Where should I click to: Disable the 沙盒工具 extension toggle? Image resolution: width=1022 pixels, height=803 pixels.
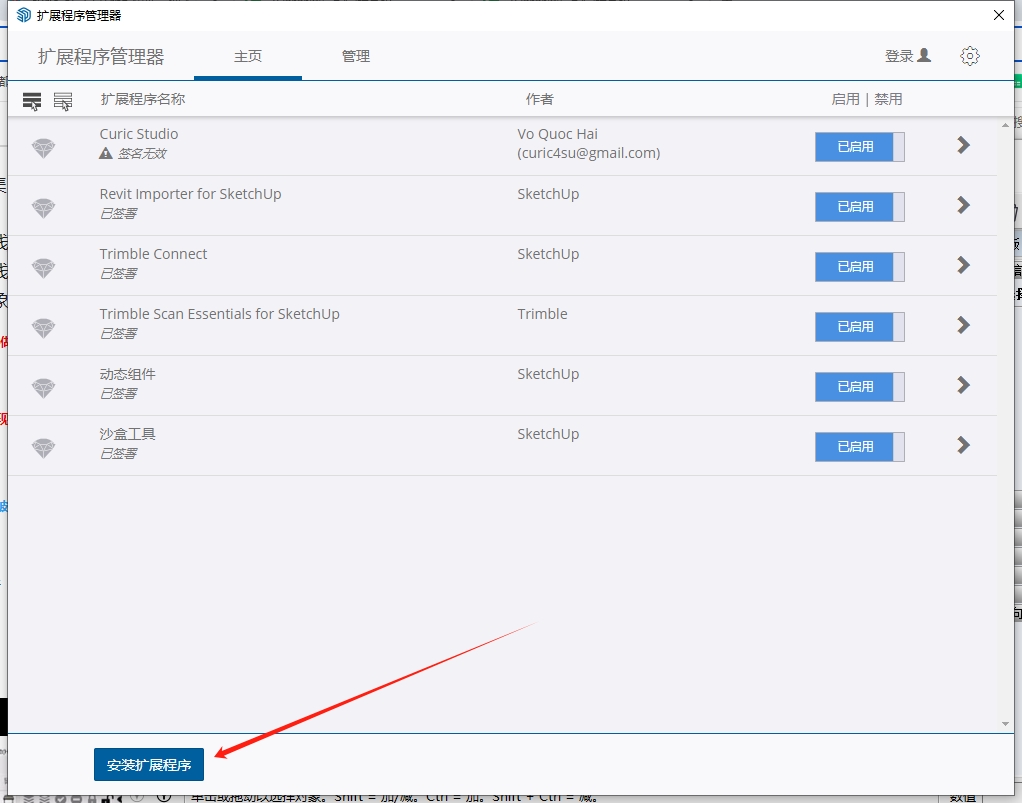(859, 446)
